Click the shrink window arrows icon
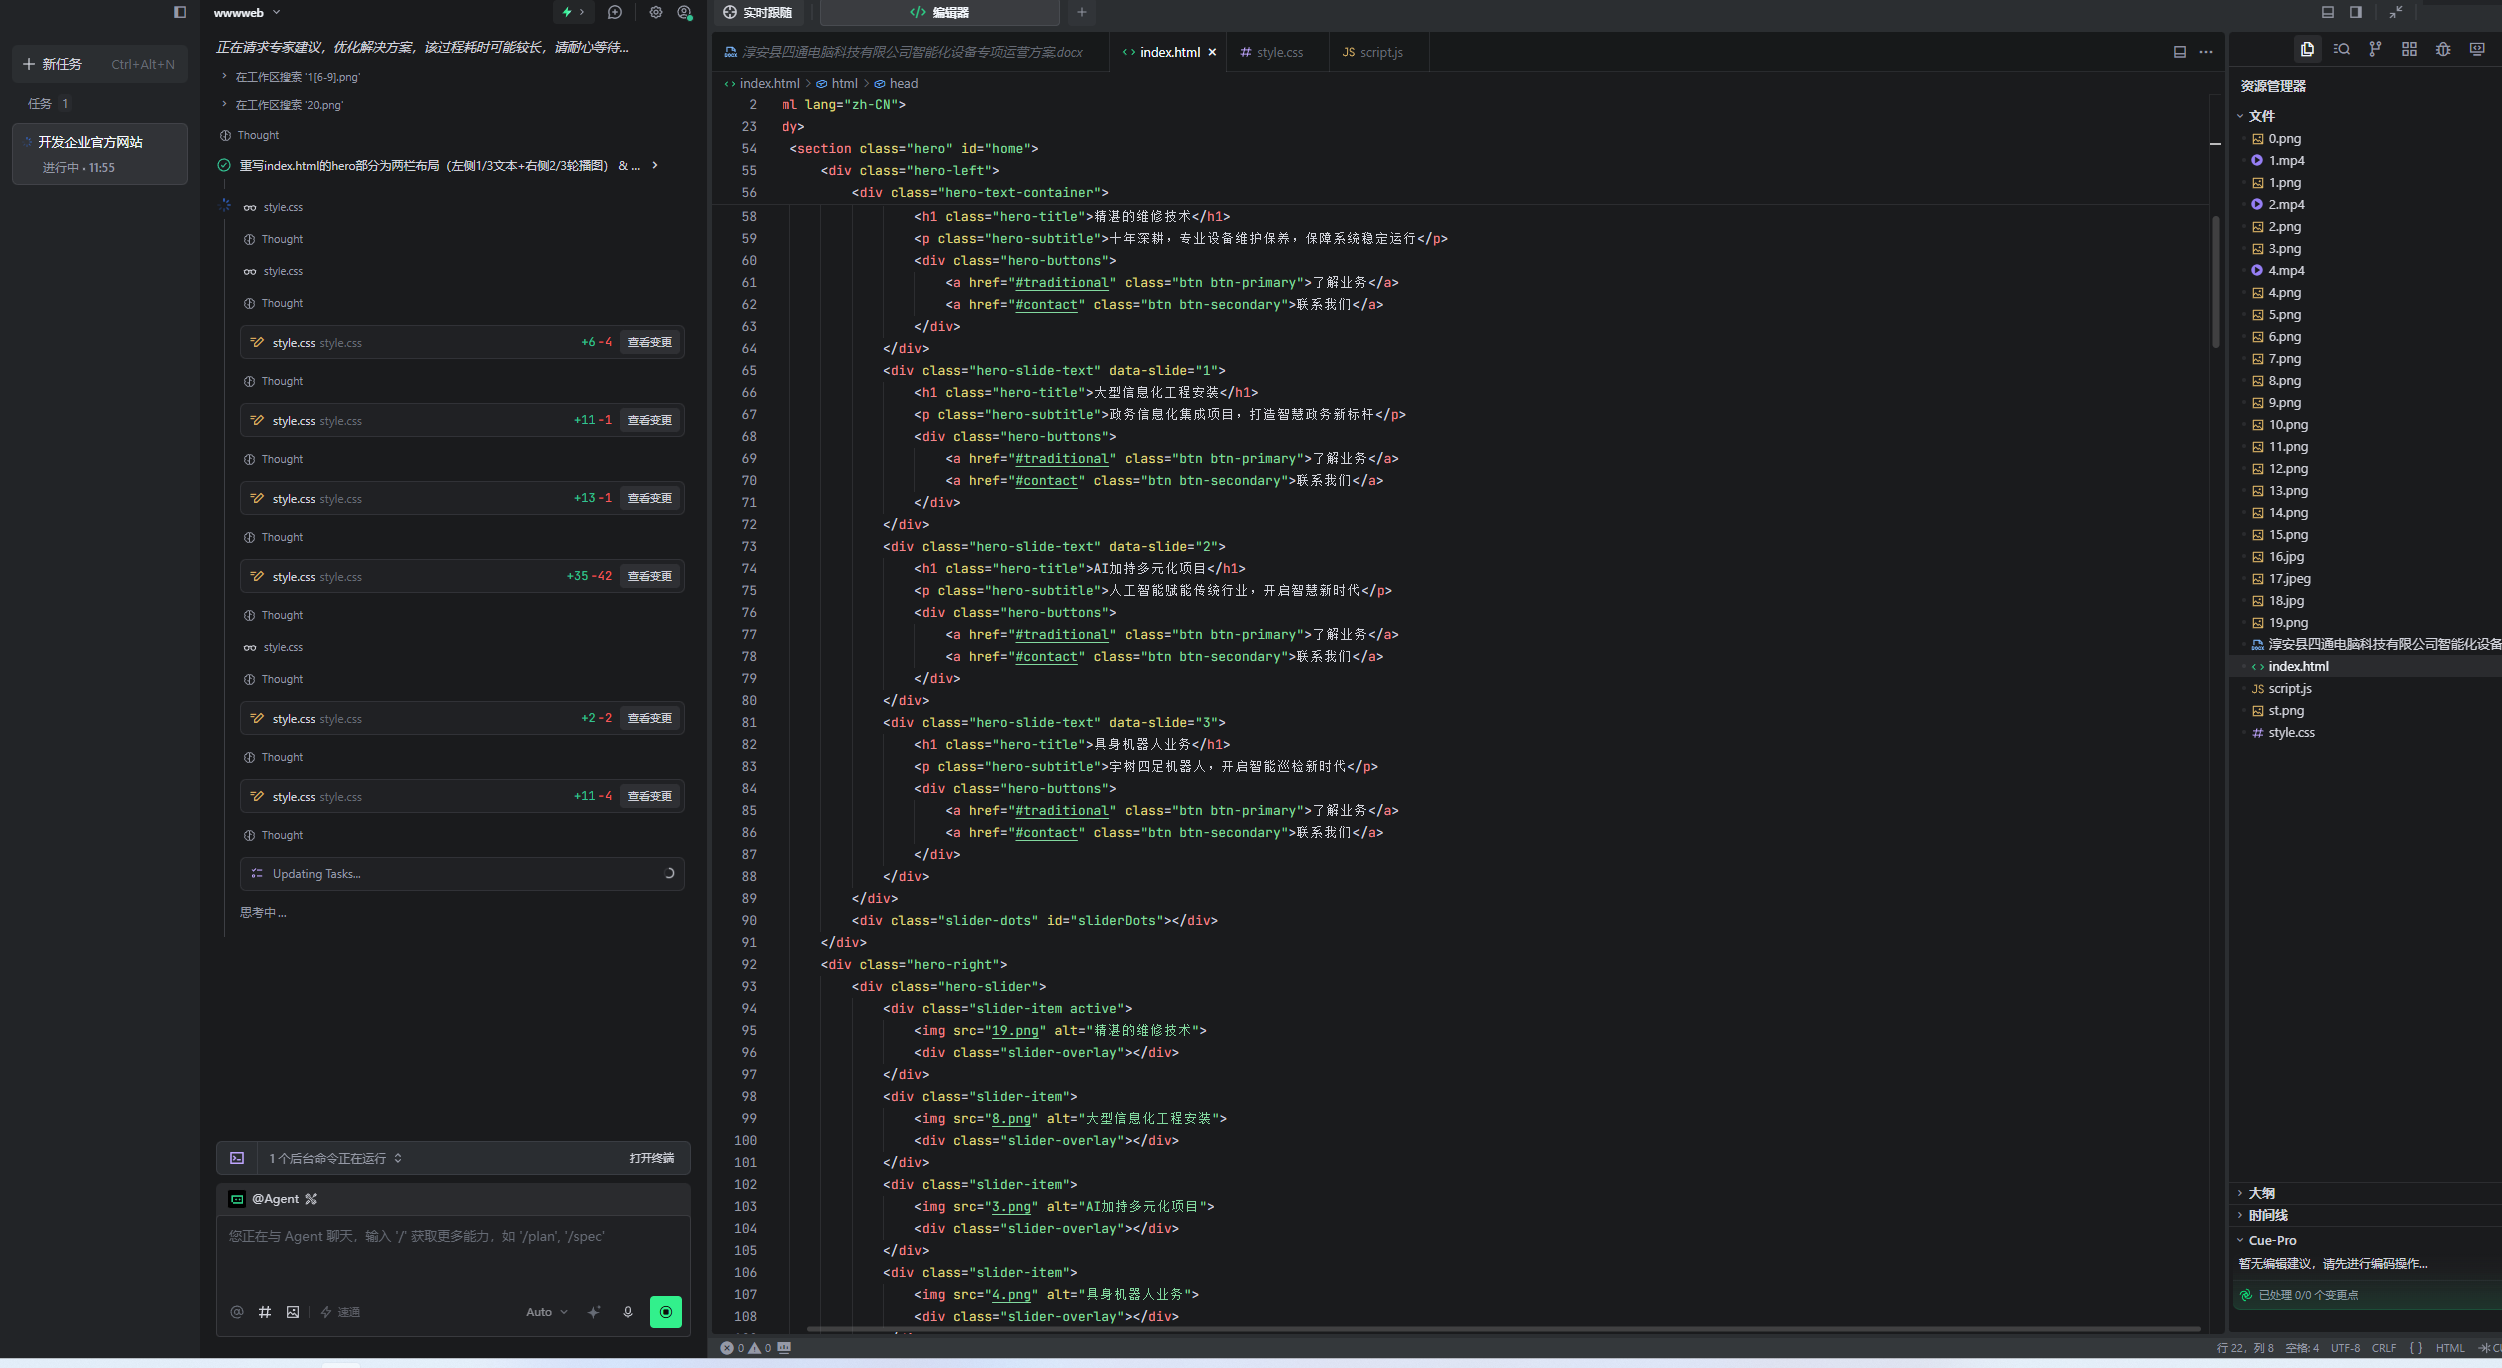 [2396, 12]
